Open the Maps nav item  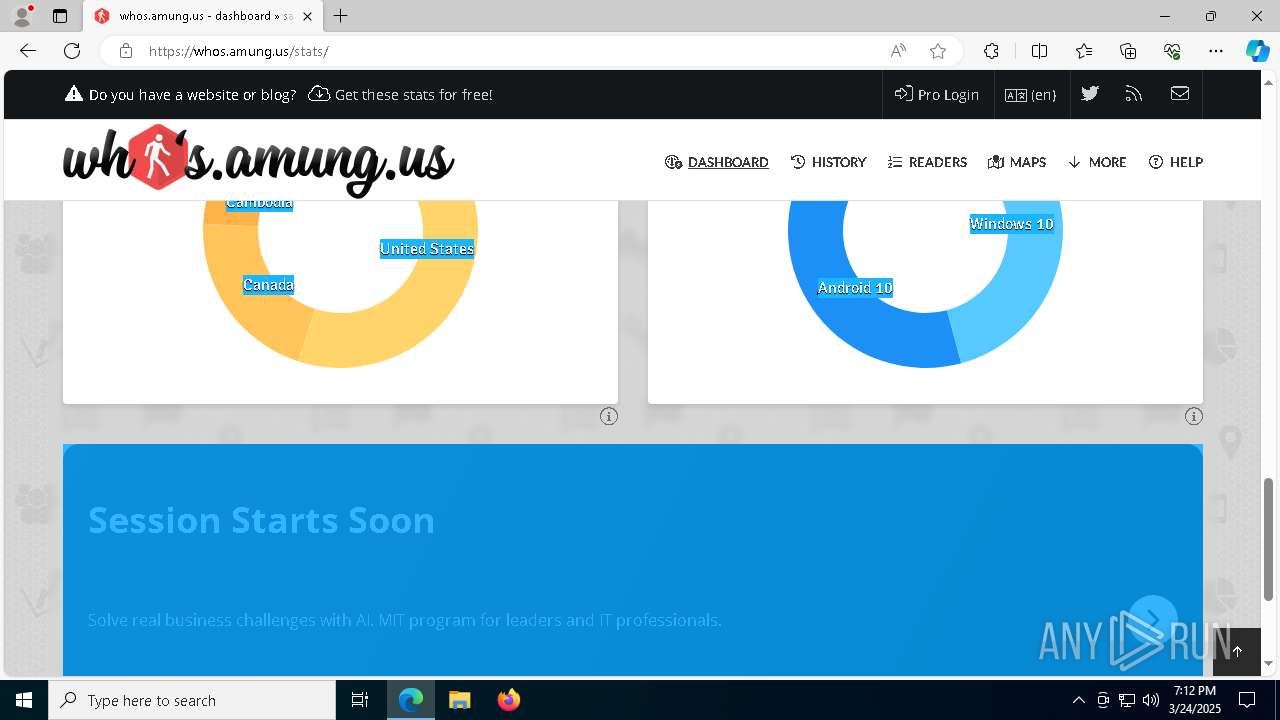pyautogui.click(x=1017, y=162)
